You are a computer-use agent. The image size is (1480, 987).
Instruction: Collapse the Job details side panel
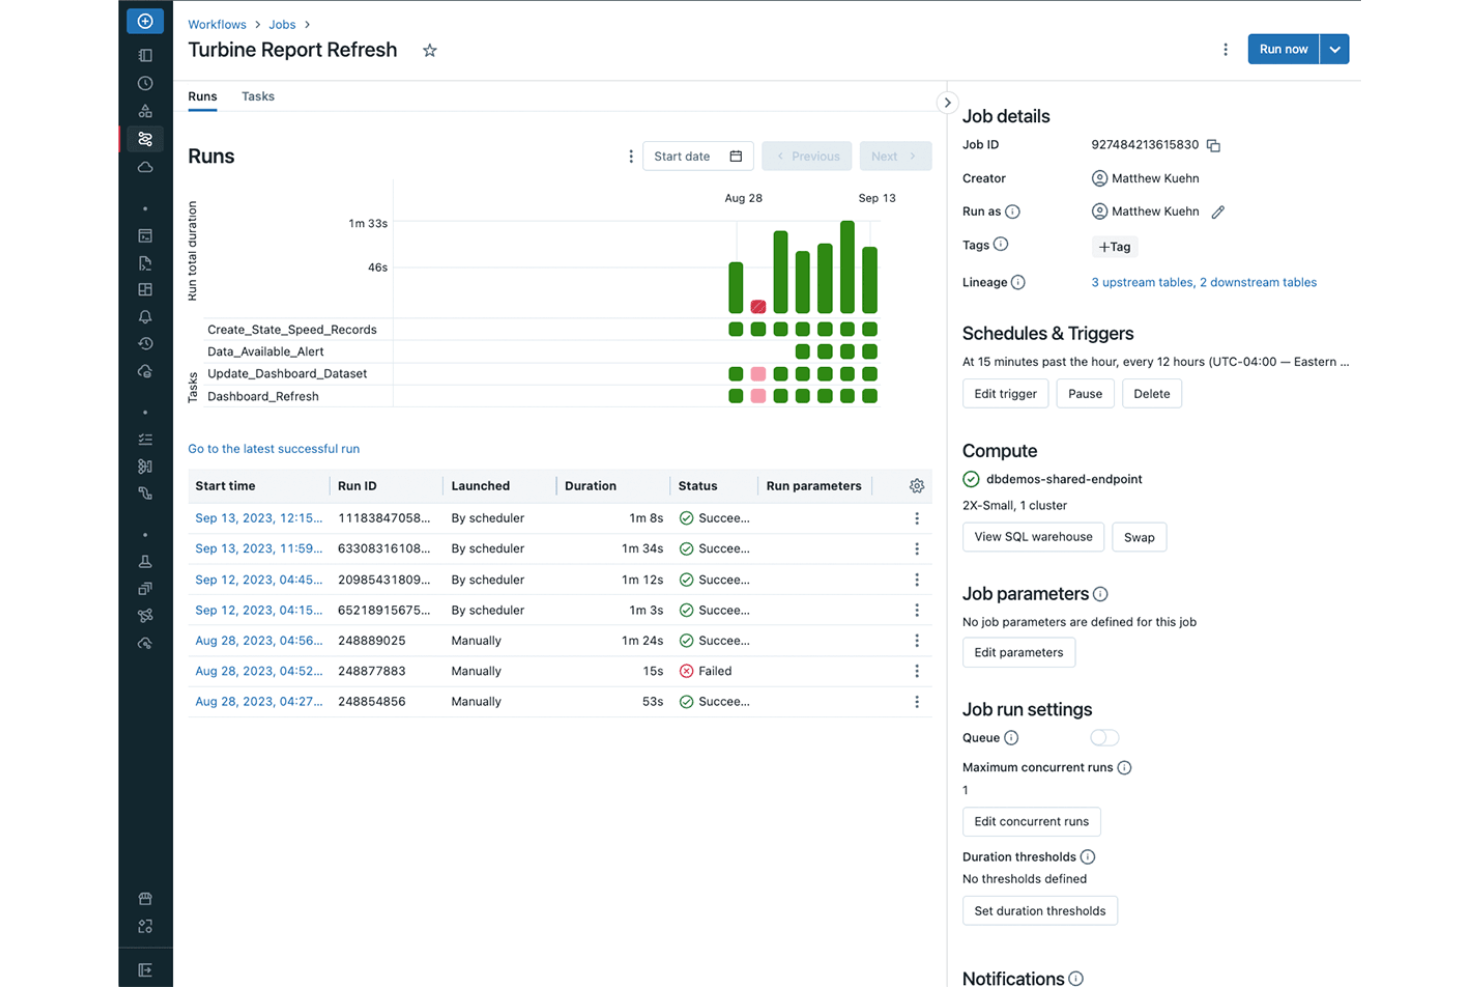[947, 102]
